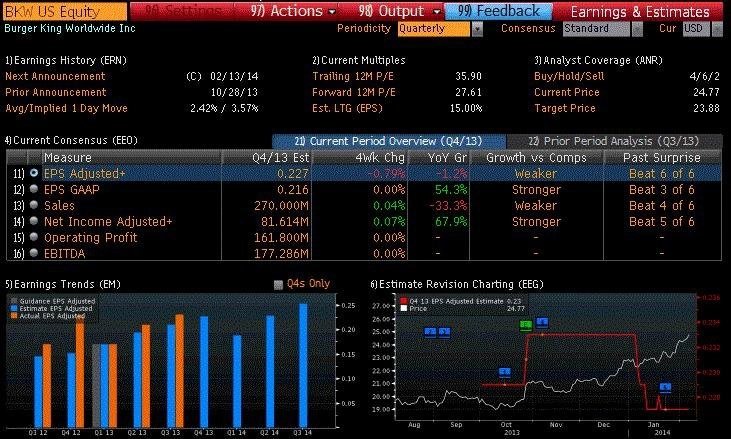The width and height of the screenshot is (731, 439).
Task: Open the Cur USD currency dropdown arrow
Action: 717,29
